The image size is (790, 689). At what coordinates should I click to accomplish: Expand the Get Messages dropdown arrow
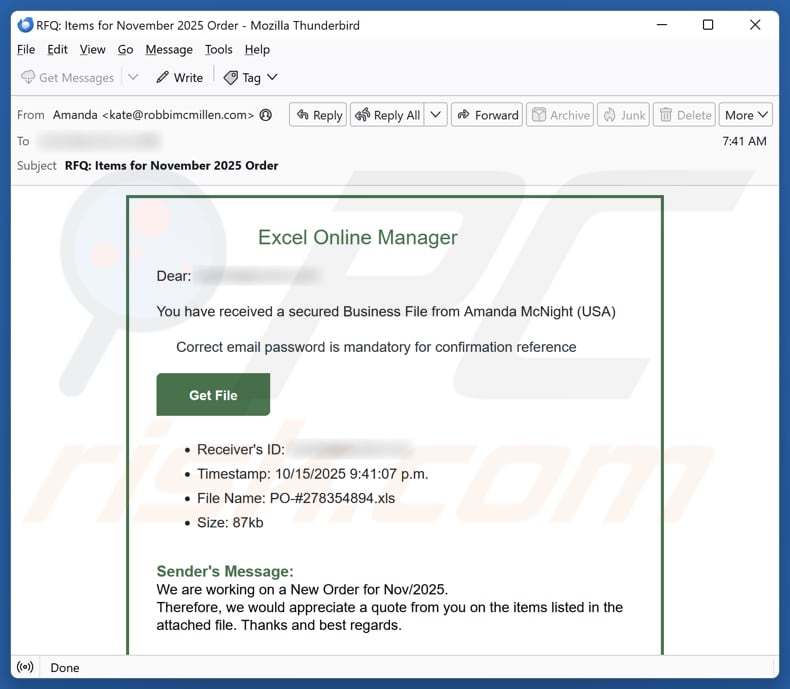[133, 77]
